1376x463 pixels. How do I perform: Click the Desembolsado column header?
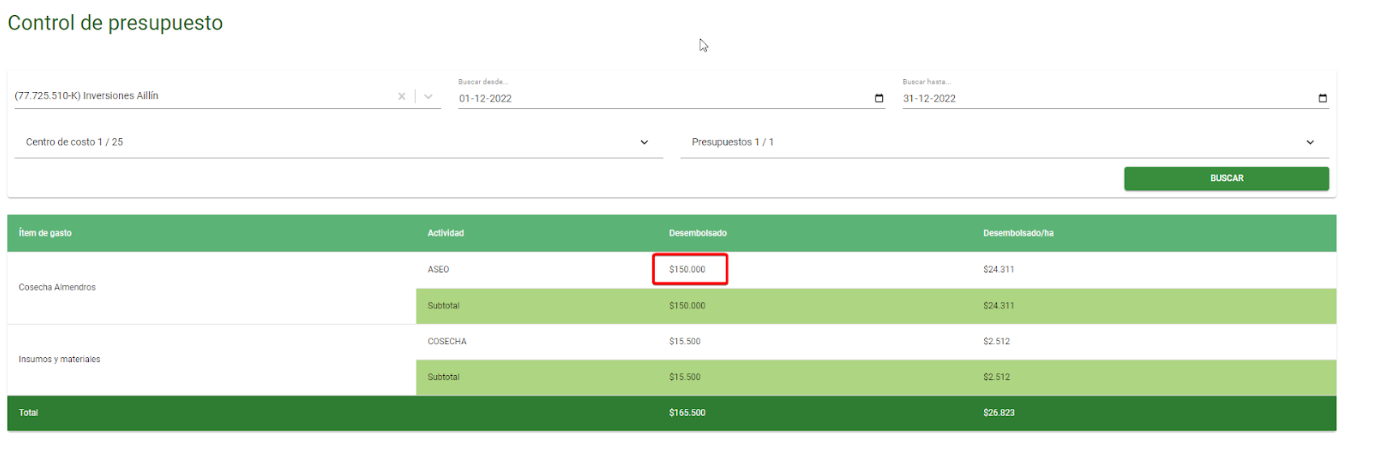pyautogui.click(x=697, y=233)
